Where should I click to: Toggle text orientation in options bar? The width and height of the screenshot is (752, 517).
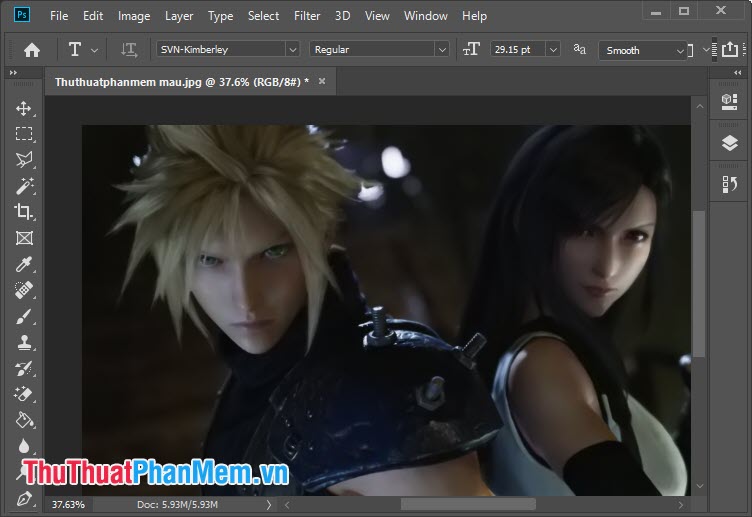(128, 49)
